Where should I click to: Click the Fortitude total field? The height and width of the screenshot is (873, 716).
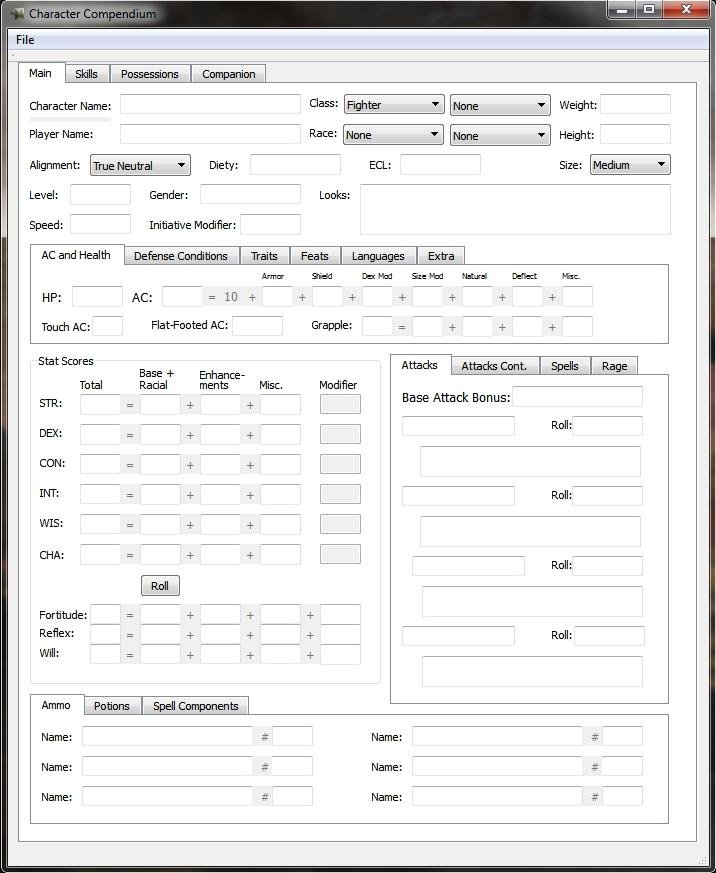pyautogui.click(x=105, y=615)
